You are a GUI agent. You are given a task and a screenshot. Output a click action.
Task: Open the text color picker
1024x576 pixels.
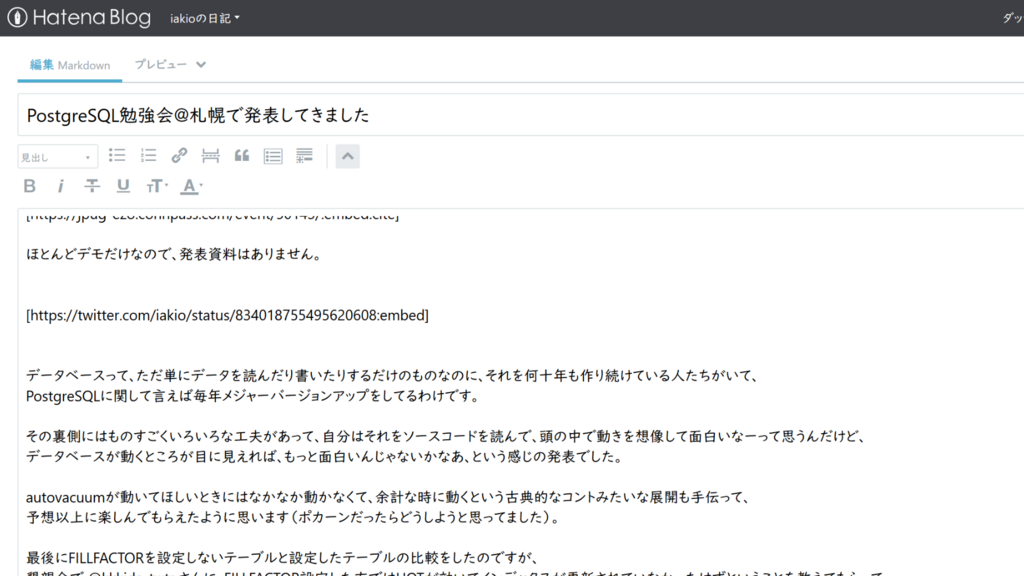[x=187, y=185]
